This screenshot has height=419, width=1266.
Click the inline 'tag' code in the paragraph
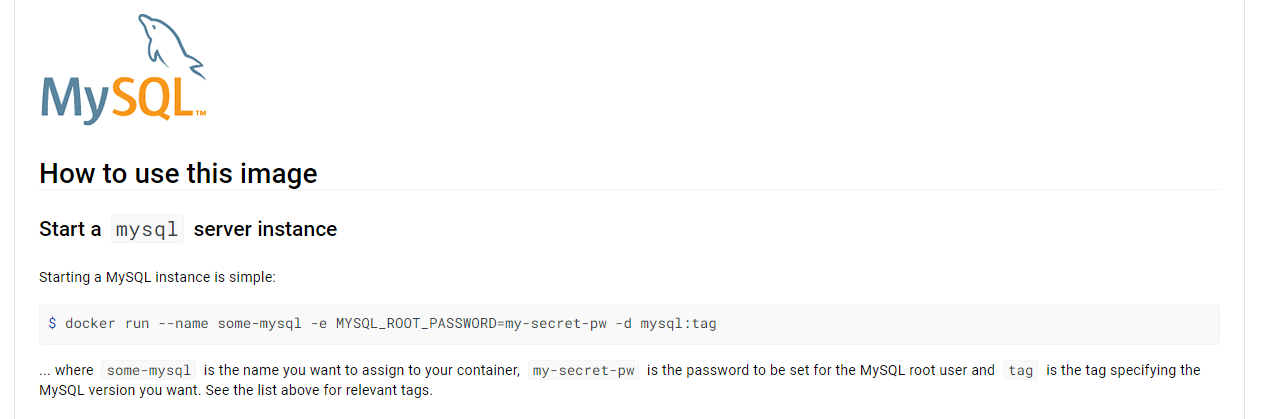tap(1021, 370)
